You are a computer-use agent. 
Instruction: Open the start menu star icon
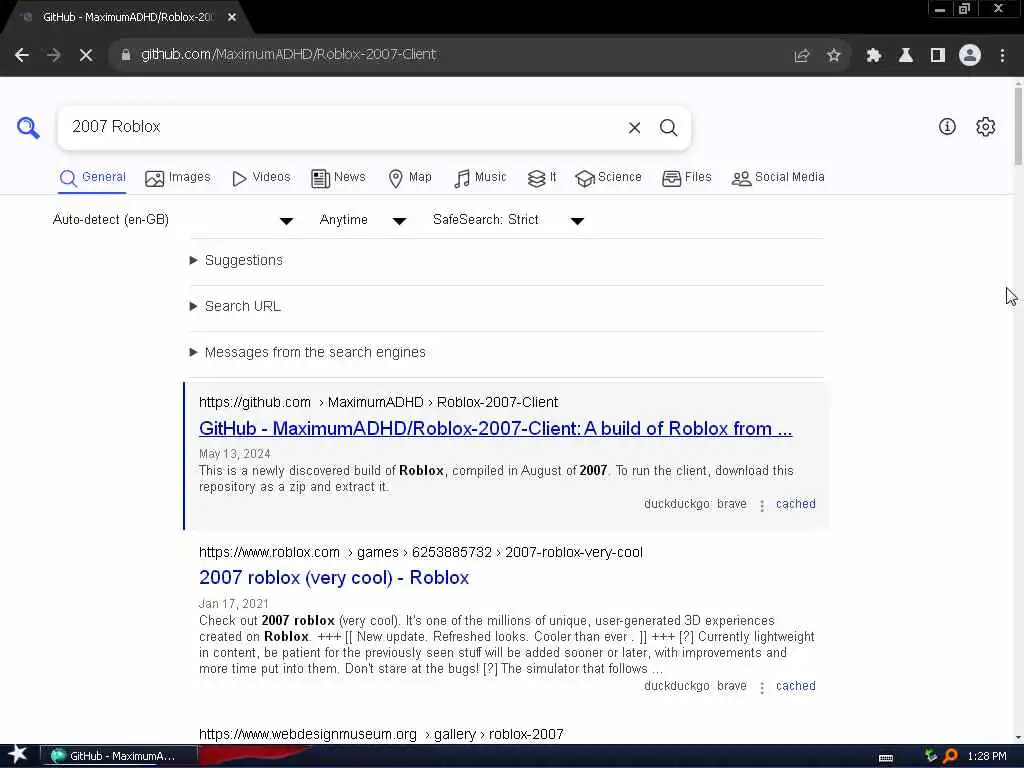pos(18,754)
